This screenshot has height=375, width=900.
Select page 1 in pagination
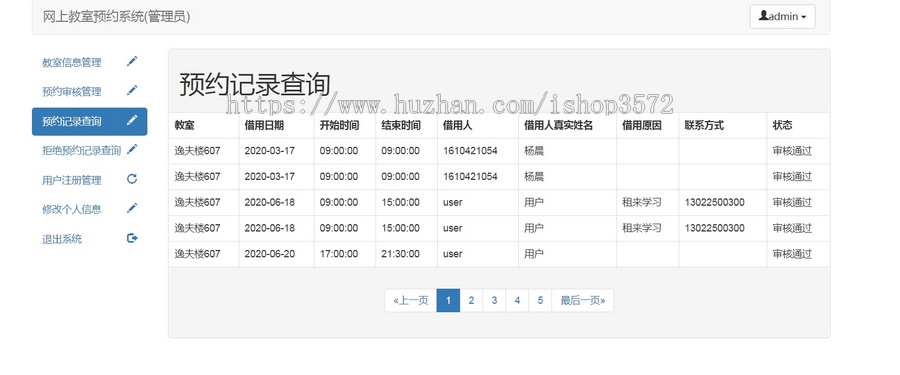tap(448, 300)
